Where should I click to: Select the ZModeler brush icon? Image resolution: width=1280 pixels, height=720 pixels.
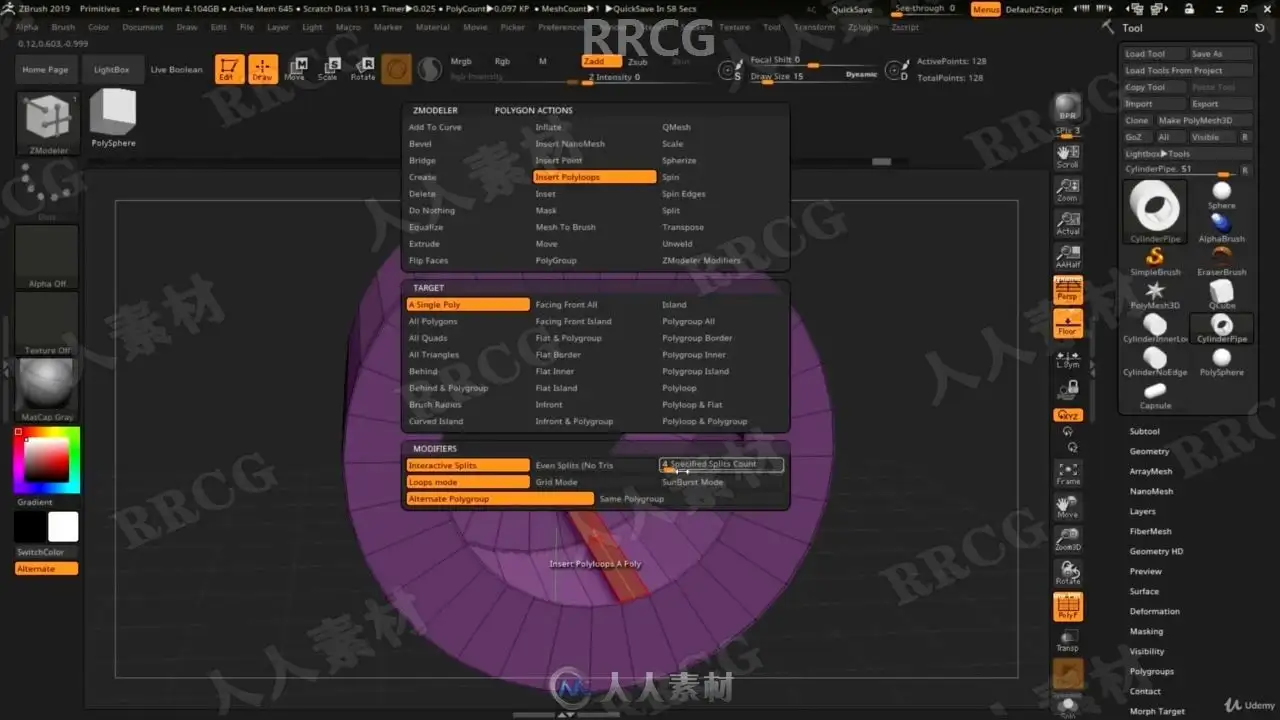click(x=48, y=125)
